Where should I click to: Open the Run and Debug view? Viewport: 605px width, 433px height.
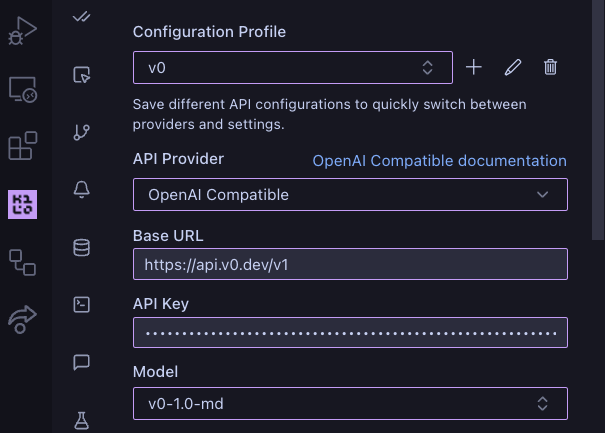coord(22,32)
